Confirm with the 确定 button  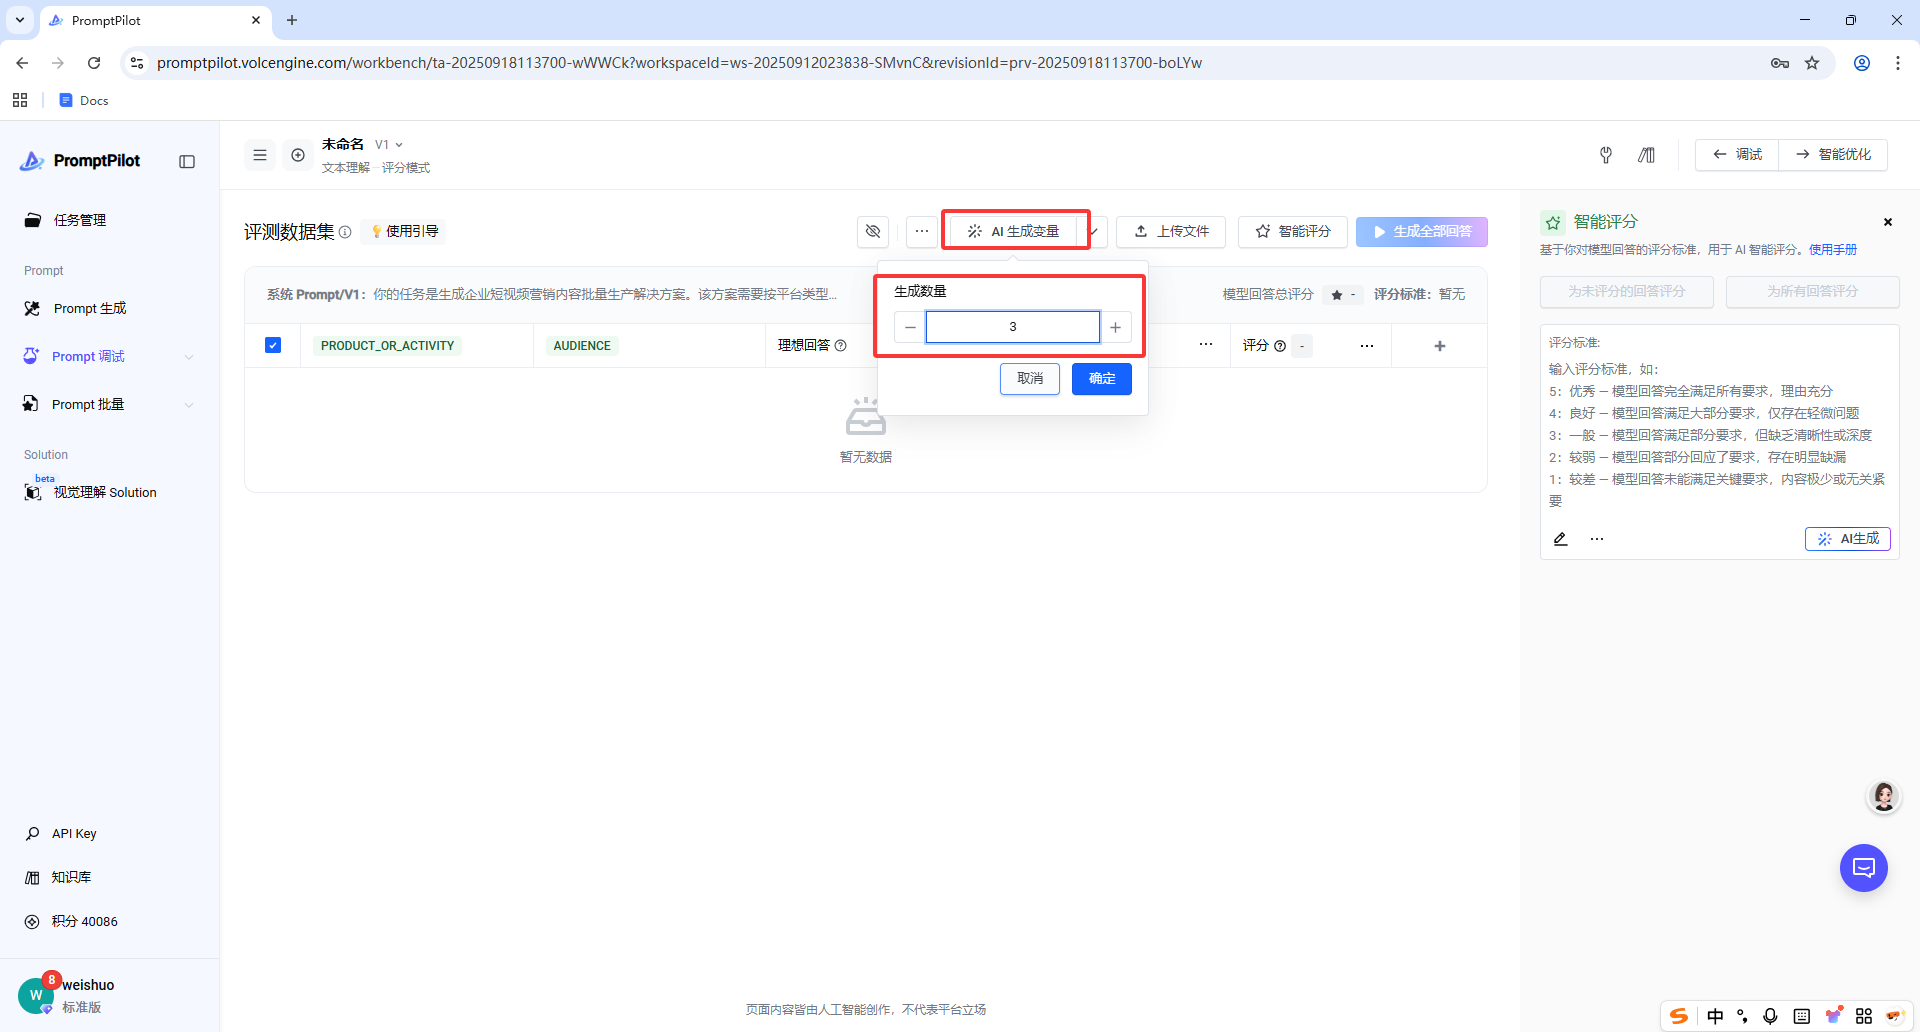click(1102, 379)
